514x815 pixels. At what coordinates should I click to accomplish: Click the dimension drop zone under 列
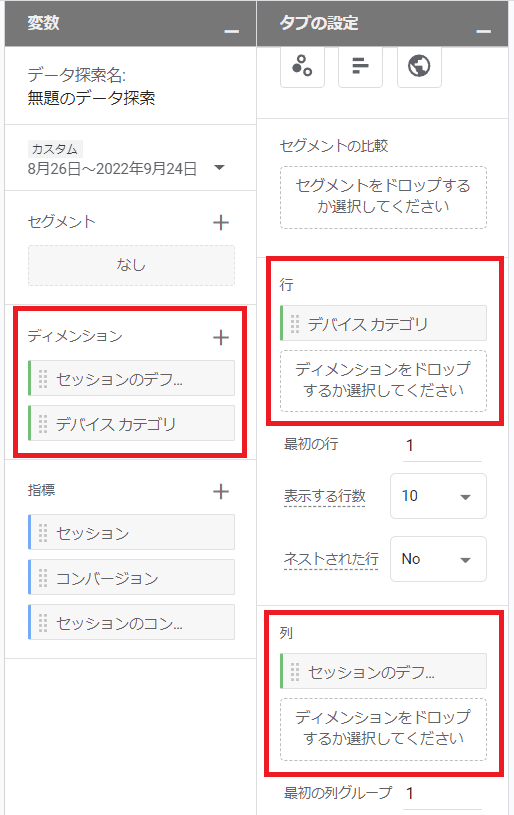point(384,729)
